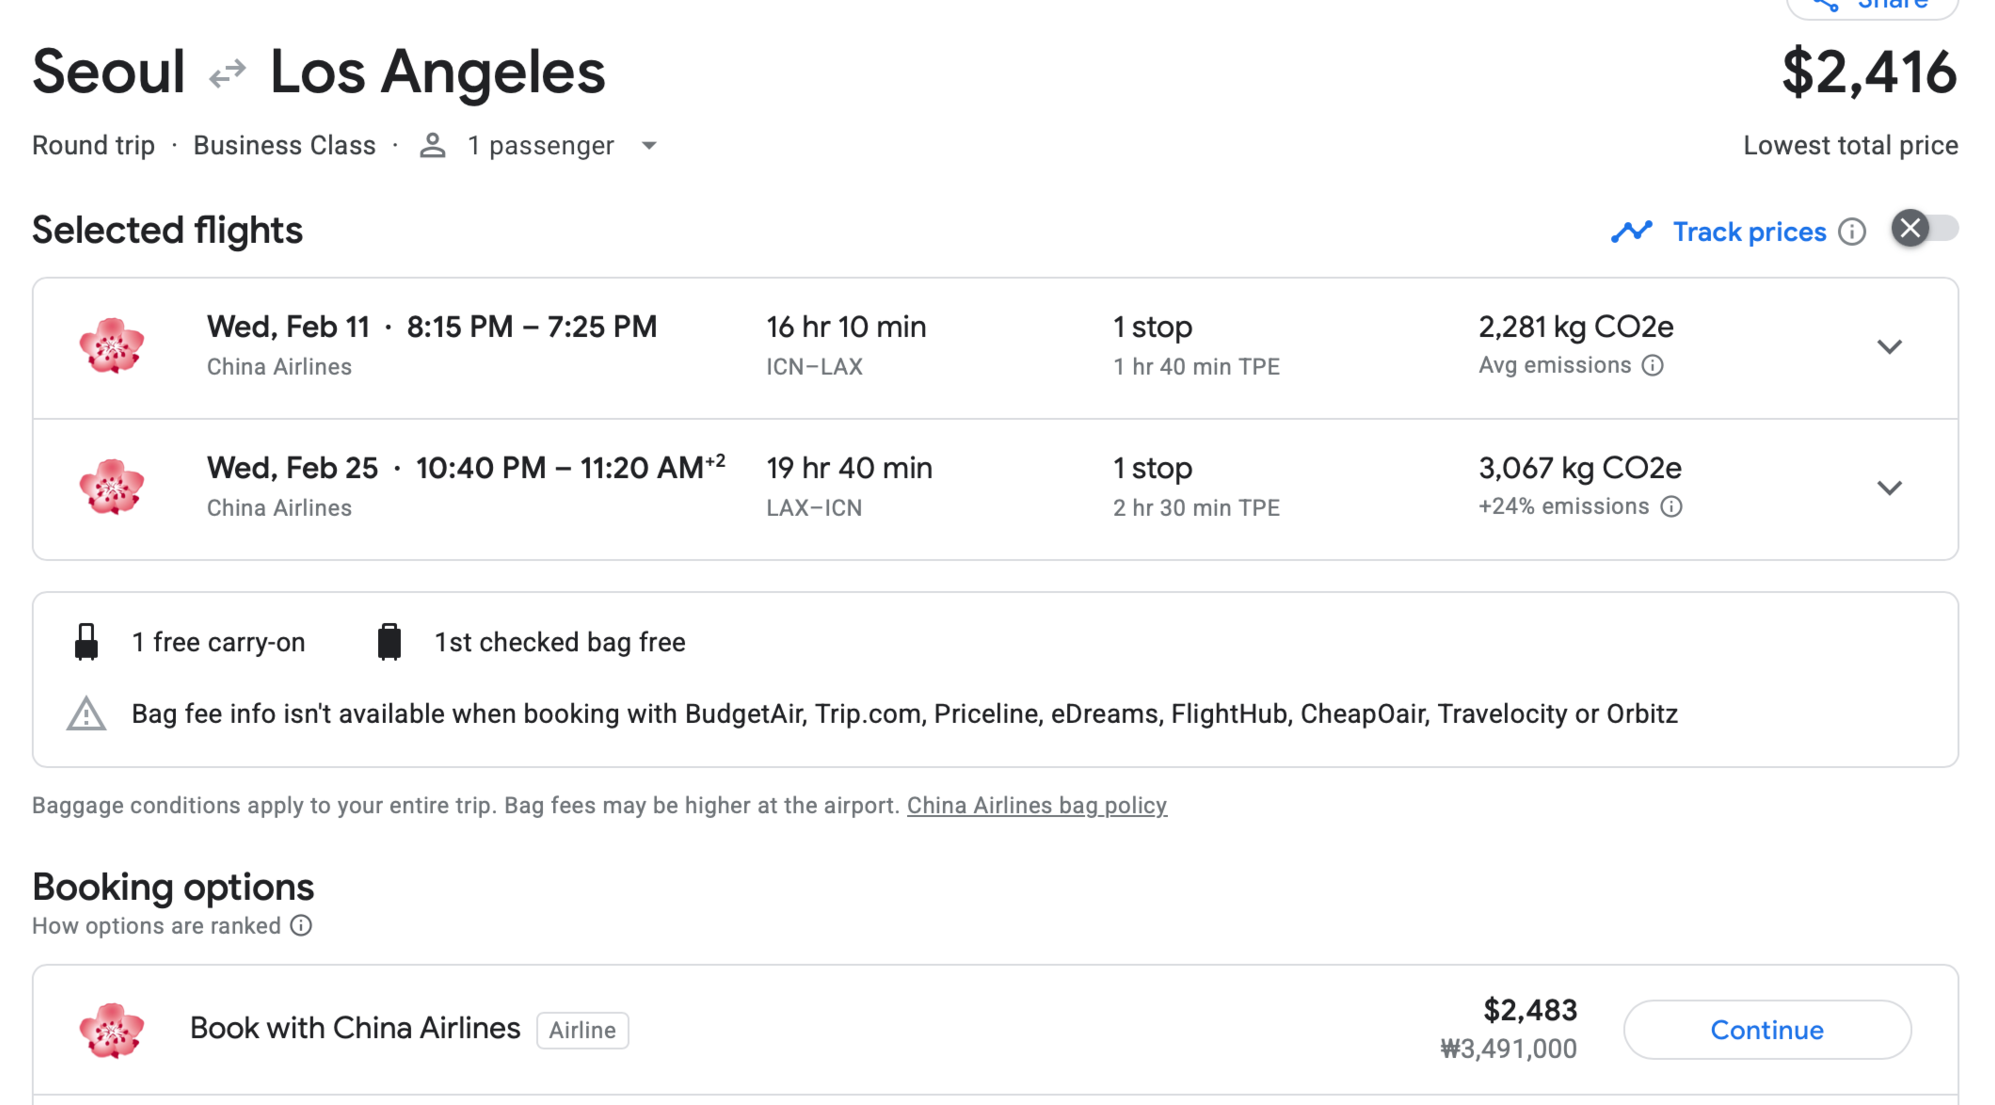This screenshot has width=1995, height=1105.
Task: Dismiss the selected flights with the X button
Action: 1910,228
